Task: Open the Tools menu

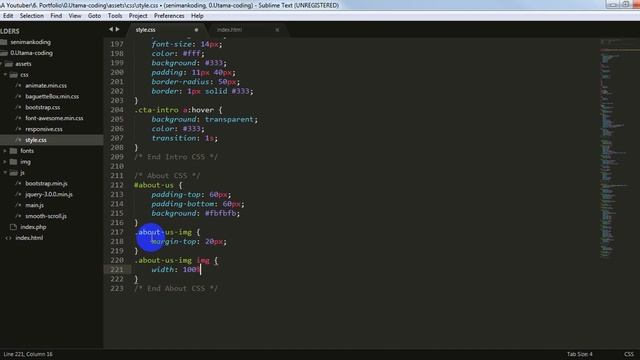Action: tap(115, 16)
